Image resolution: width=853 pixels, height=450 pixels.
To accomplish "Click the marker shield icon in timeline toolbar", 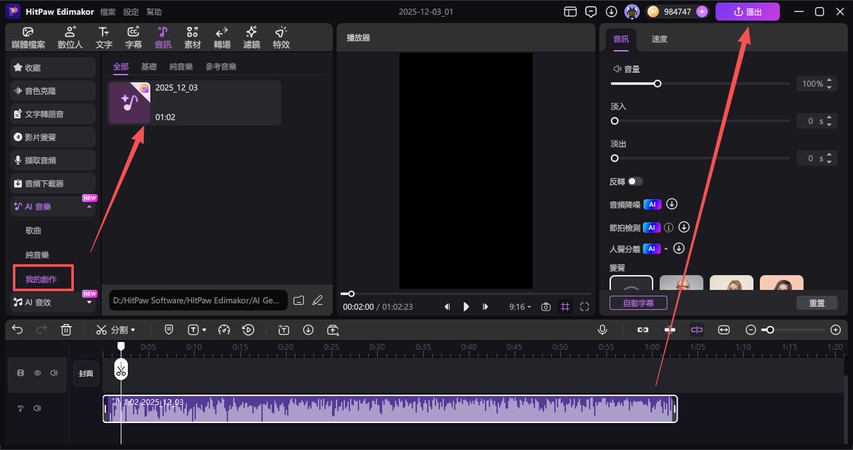I will point(169,330).
